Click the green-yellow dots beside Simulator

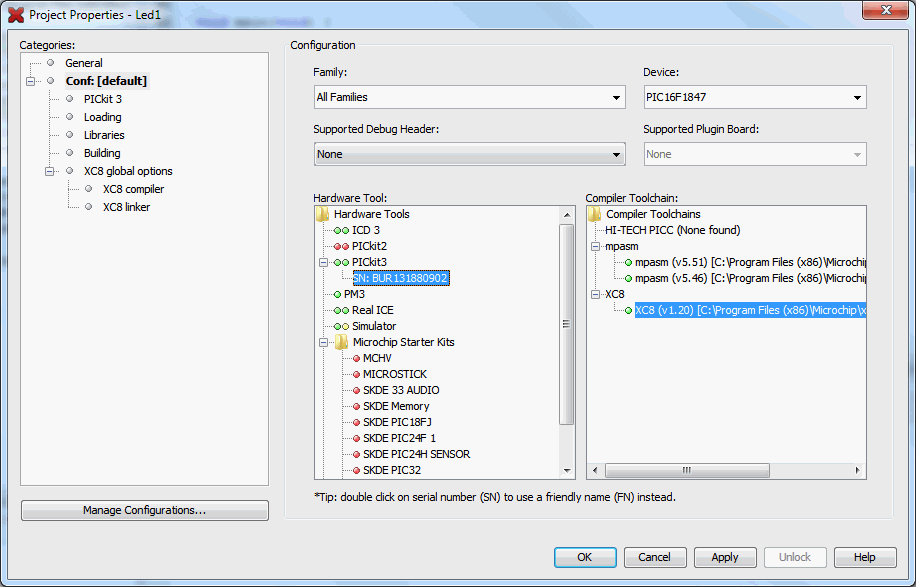point(341,327)
